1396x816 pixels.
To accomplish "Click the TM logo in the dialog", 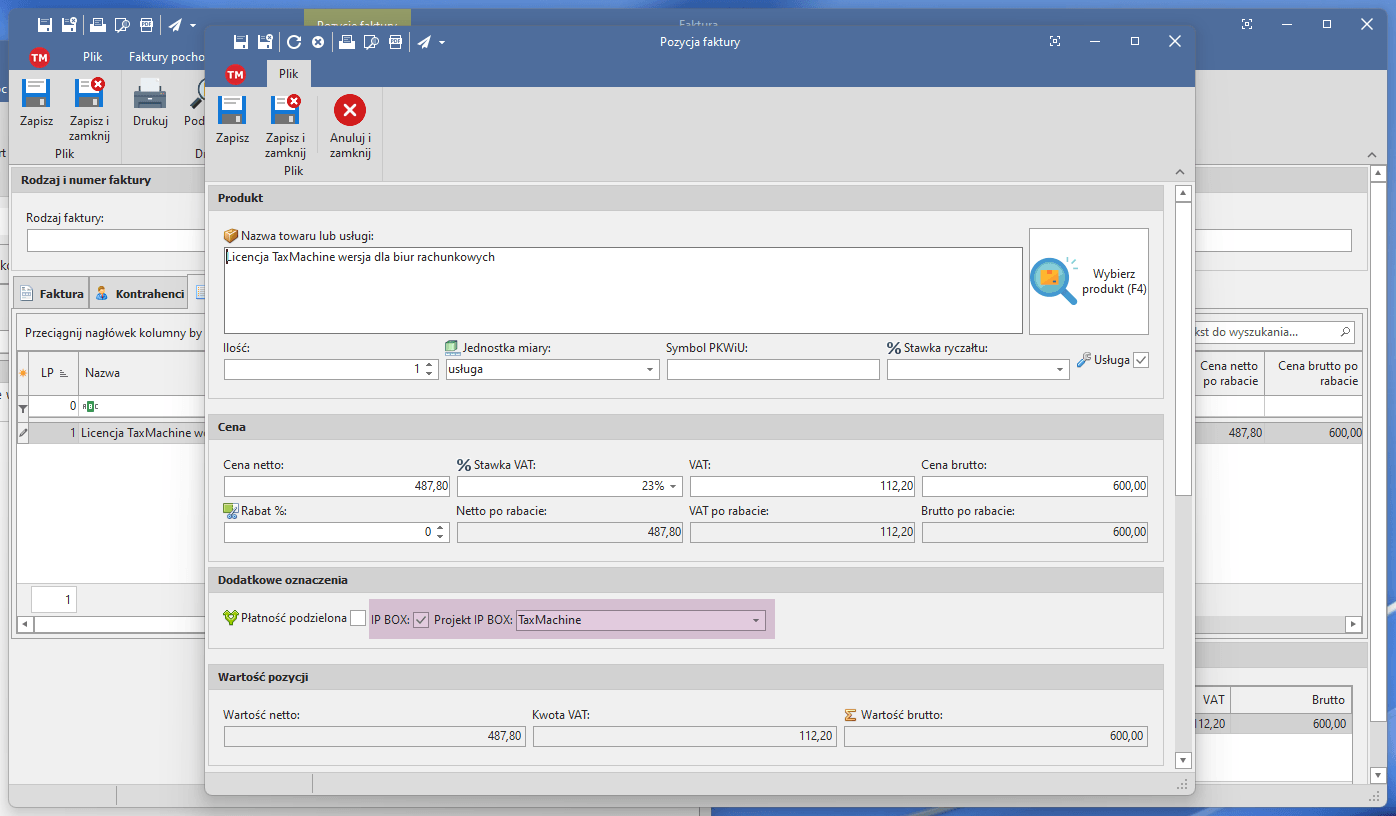I will [x=235, y=74].
